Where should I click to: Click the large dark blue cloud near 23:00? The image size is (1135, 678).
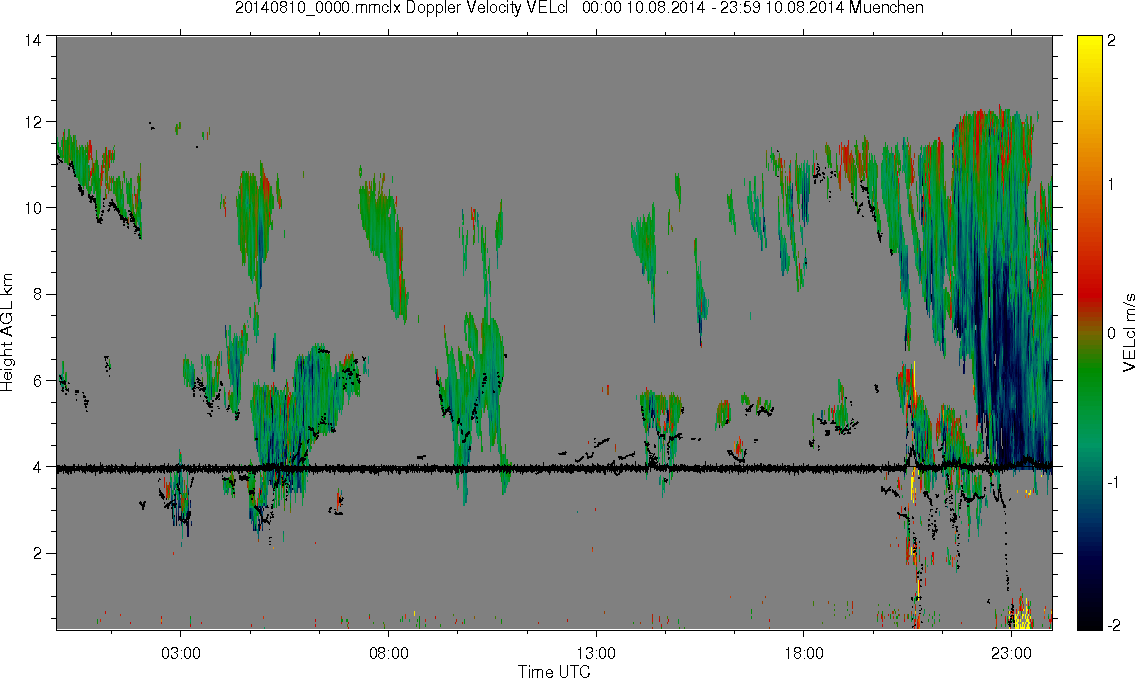[x=1010, y=362]
